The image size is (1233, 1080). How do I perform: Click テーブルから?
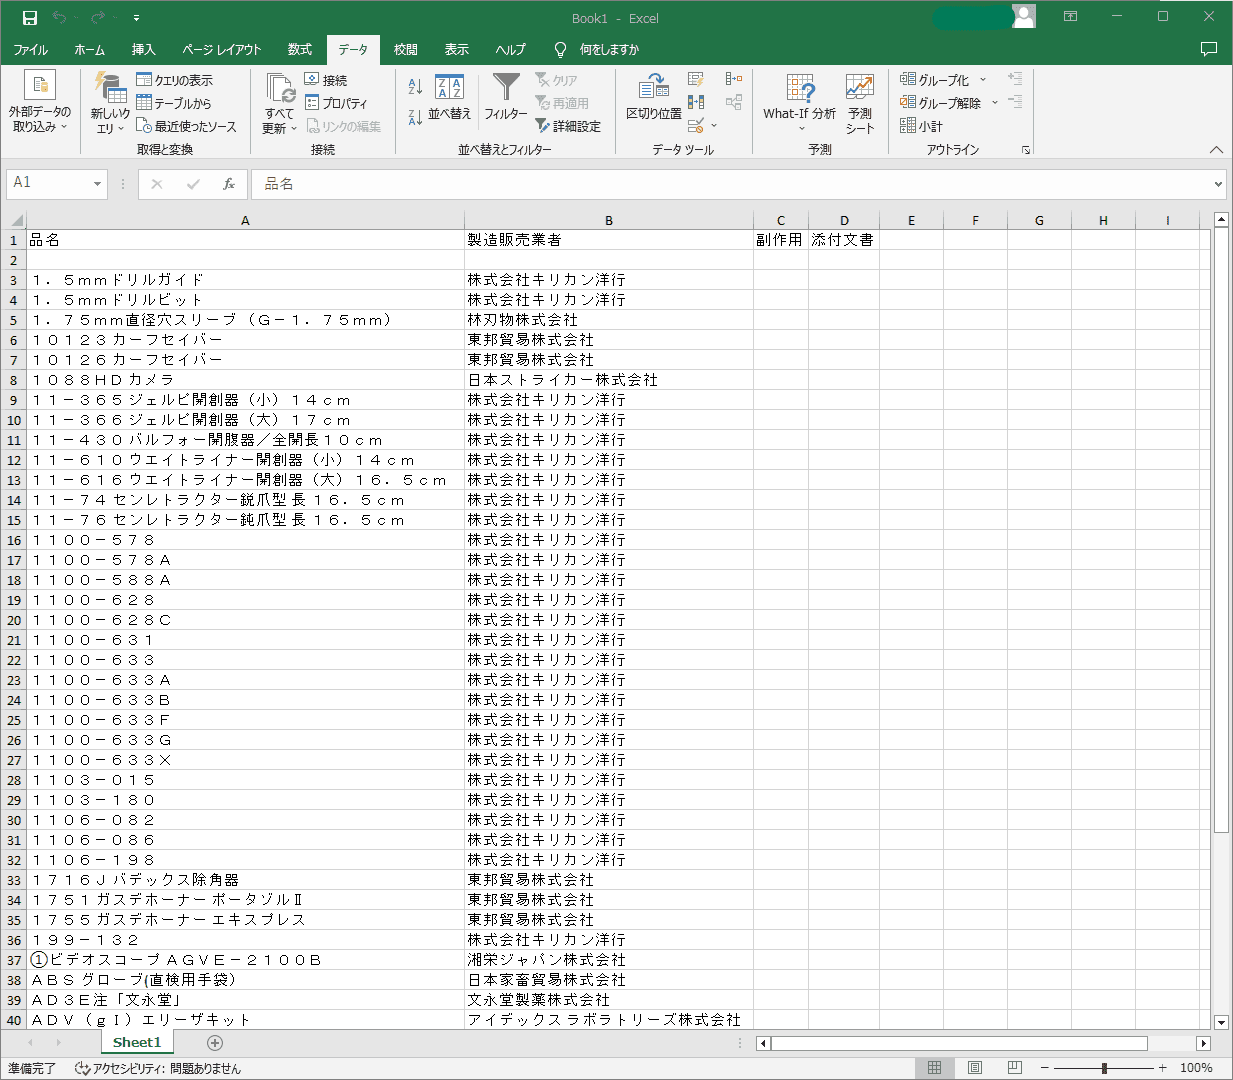coord(174,103)
